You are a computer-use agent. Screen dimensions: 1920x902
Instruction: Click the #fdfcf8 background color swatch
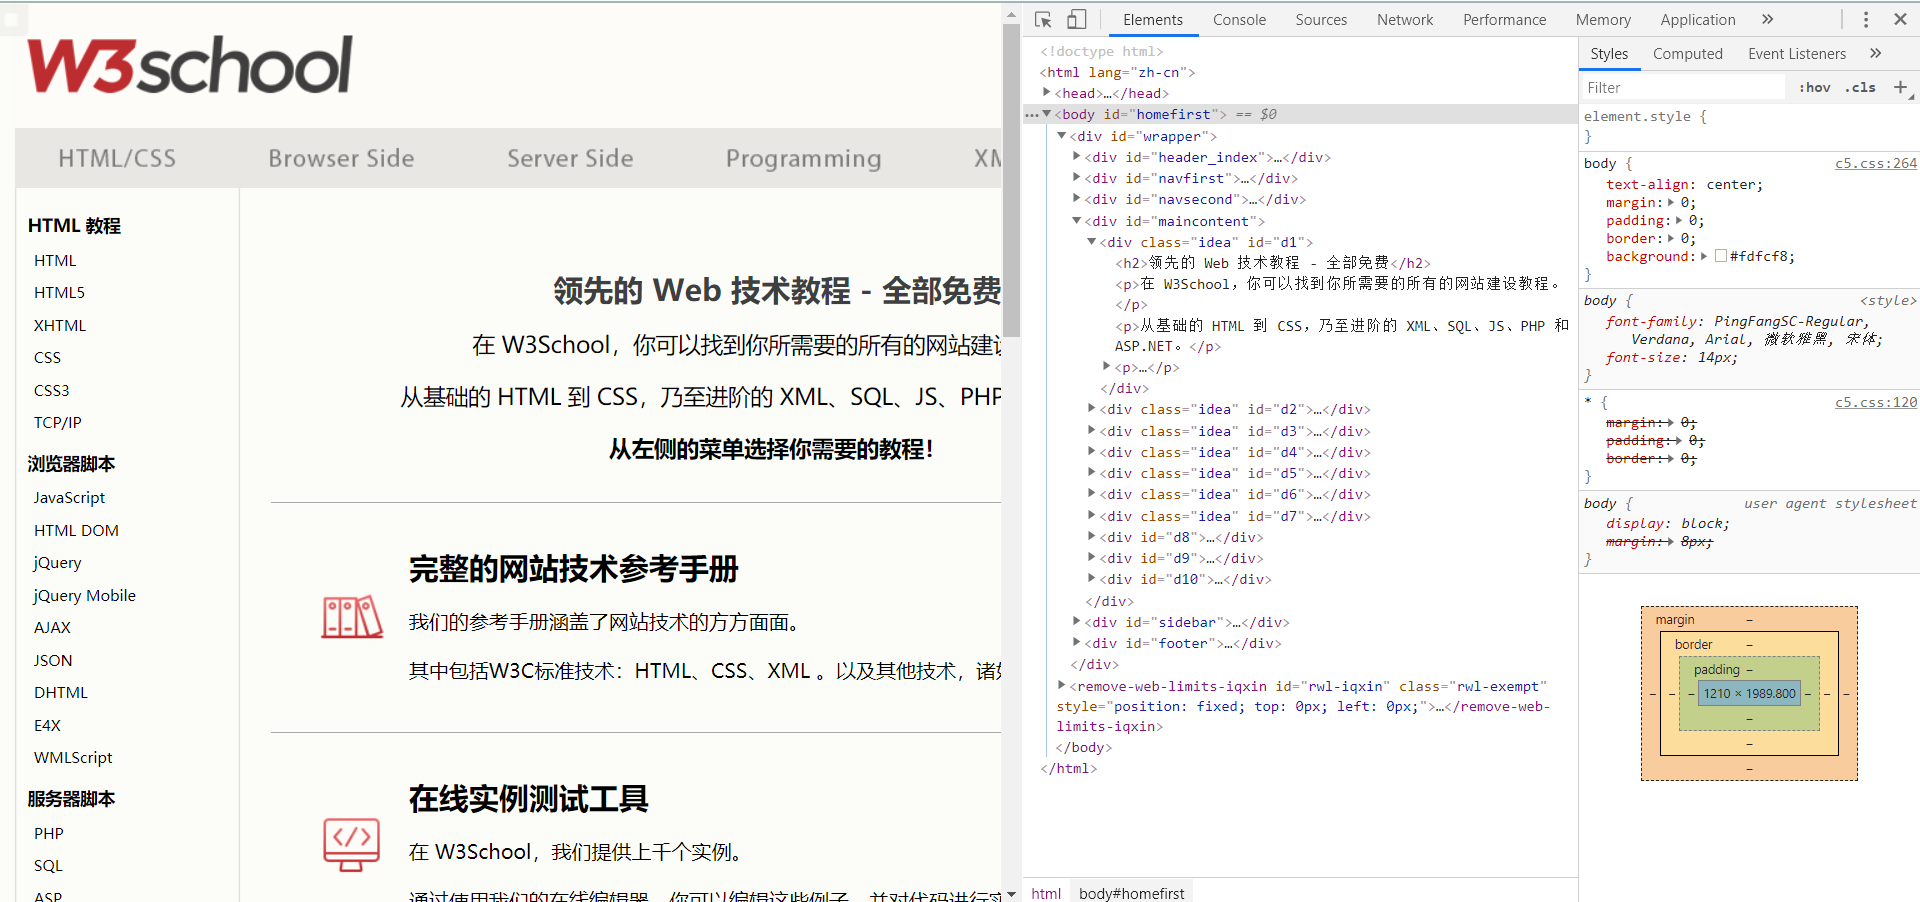pyautogui.click(x=1720, y=256)
